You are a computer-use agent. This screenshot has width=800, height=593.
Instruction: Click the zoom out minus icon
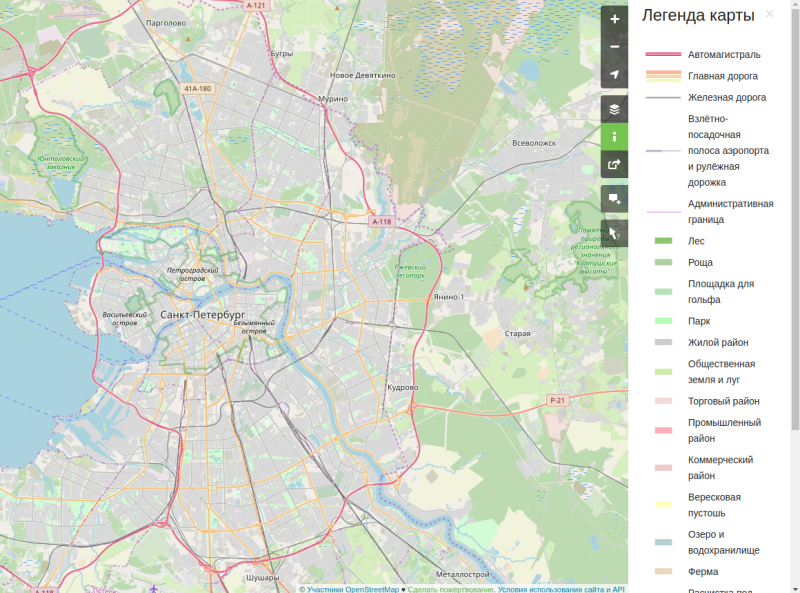[x=616, y=46]
